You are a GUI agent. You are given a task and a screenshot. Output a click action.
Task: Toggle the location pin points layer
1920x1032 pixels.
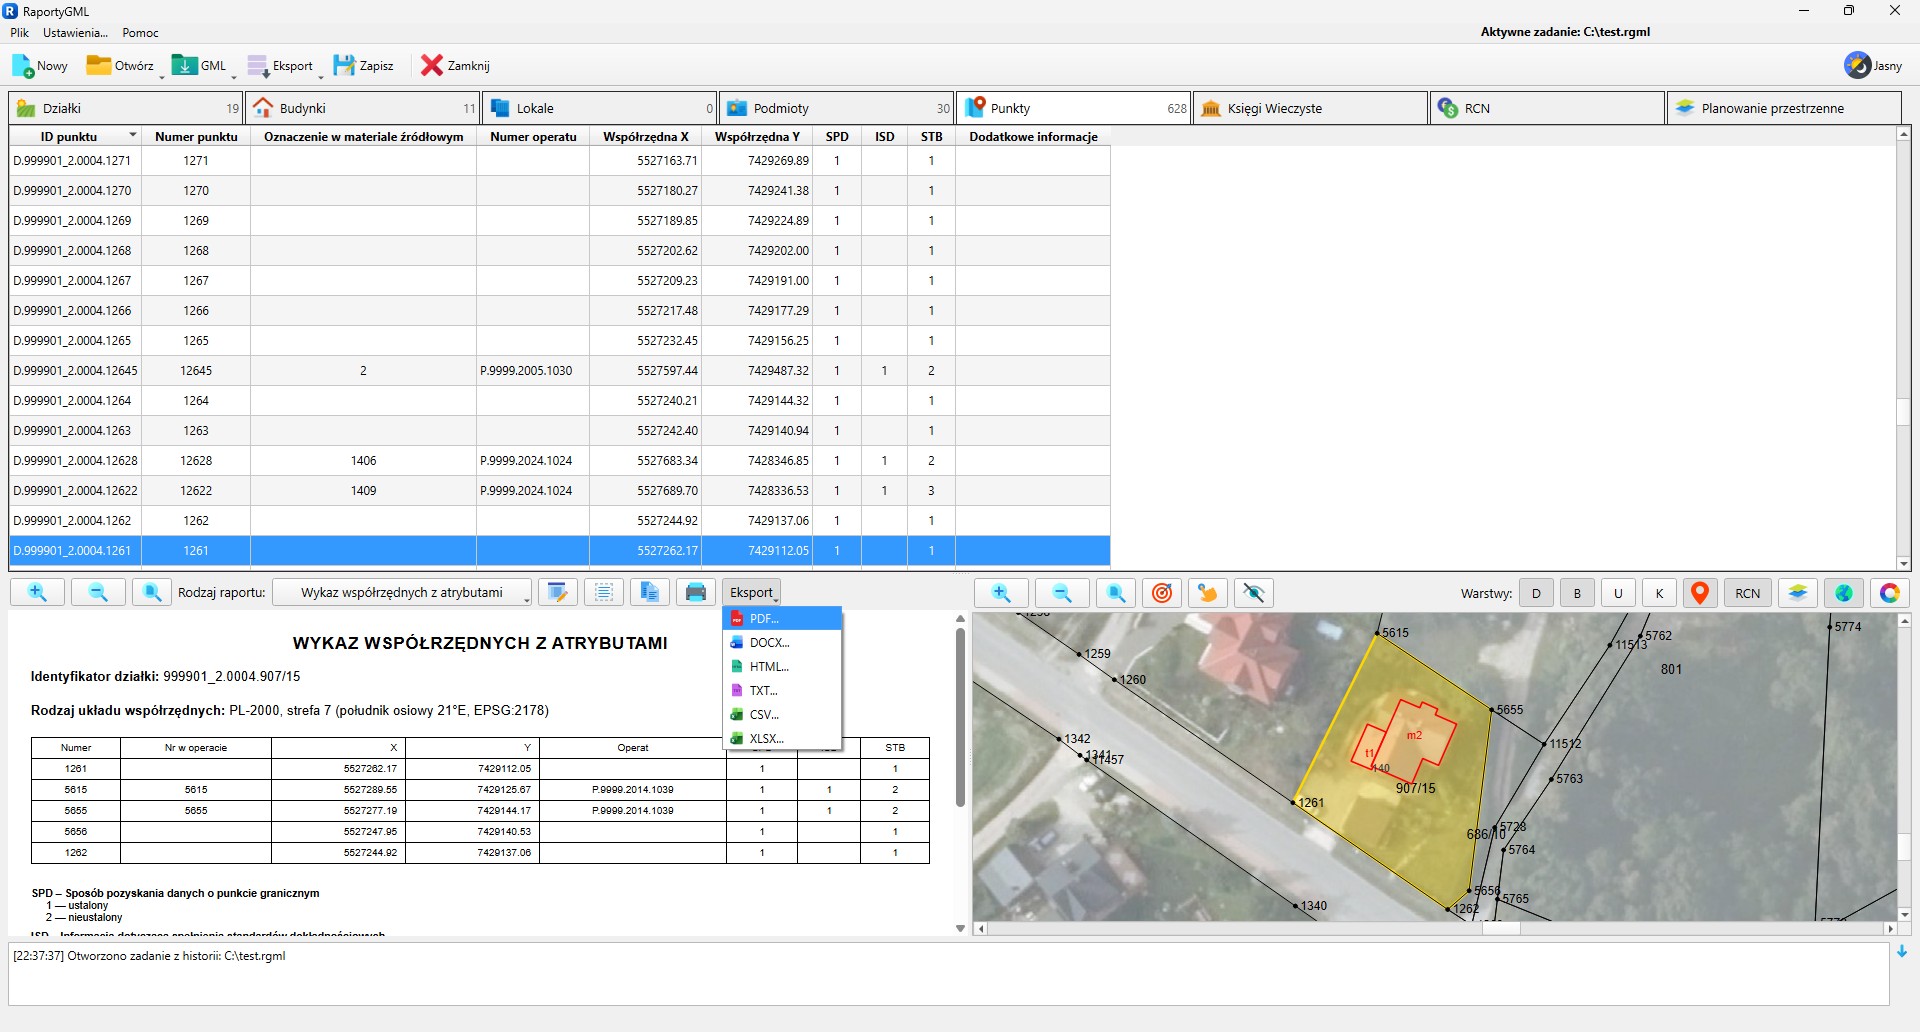tap(1700, 593)
